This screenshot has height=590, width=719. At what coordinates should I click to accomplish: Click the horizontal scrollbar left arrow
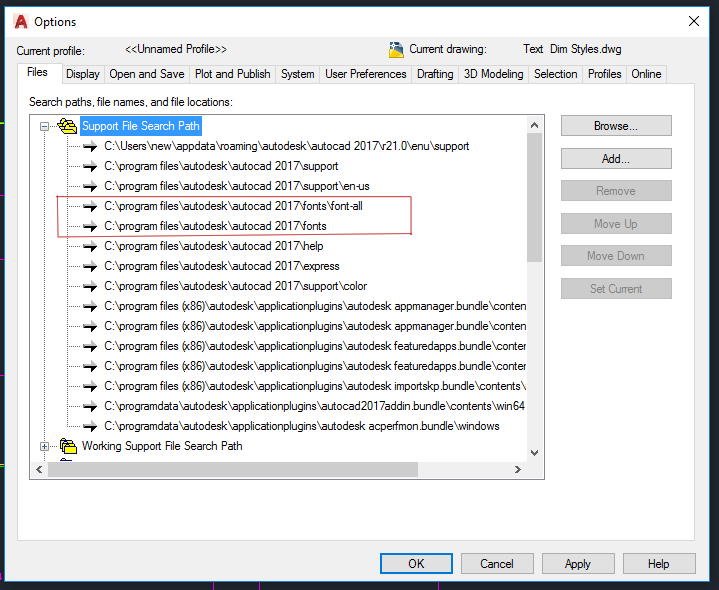click(x=39, y=469)
